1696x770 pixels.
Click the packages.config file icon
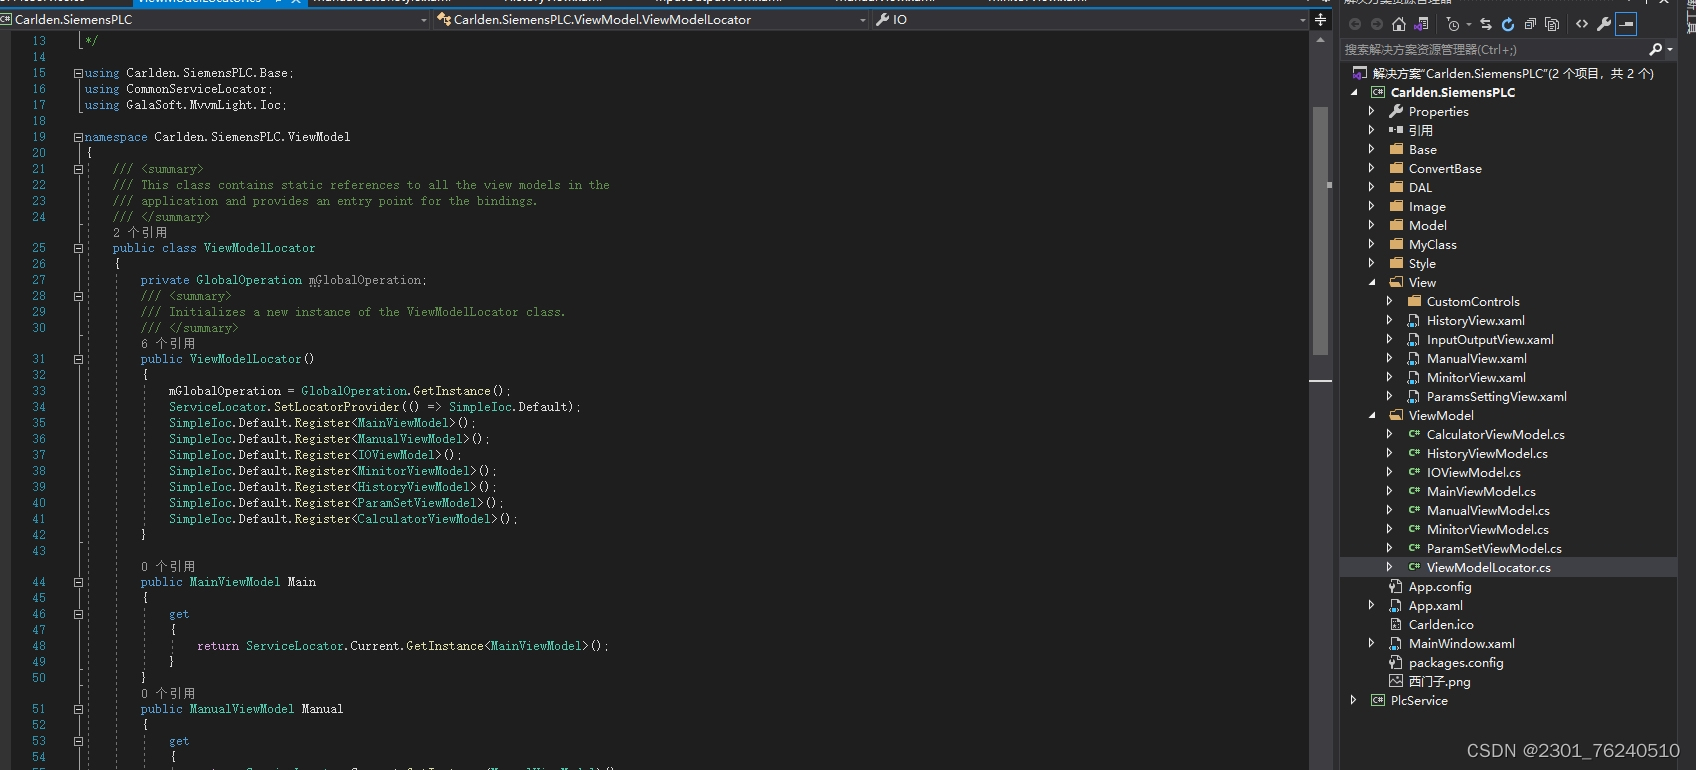point(1396,663)
